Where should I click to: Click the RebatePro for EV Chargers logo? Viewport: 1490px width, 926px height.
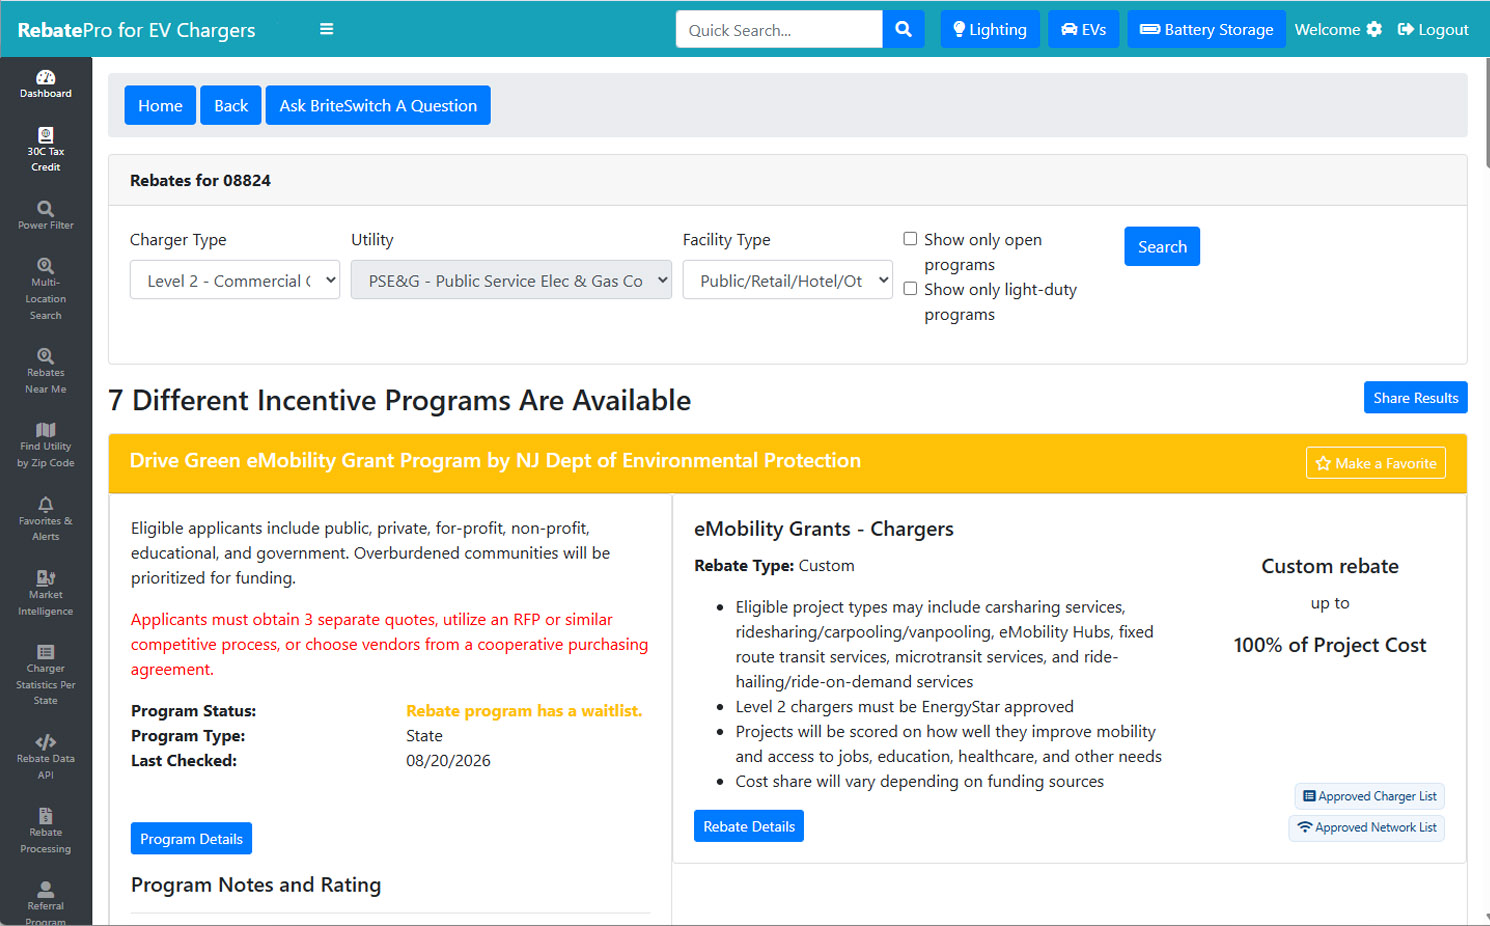tap(136, 30)
